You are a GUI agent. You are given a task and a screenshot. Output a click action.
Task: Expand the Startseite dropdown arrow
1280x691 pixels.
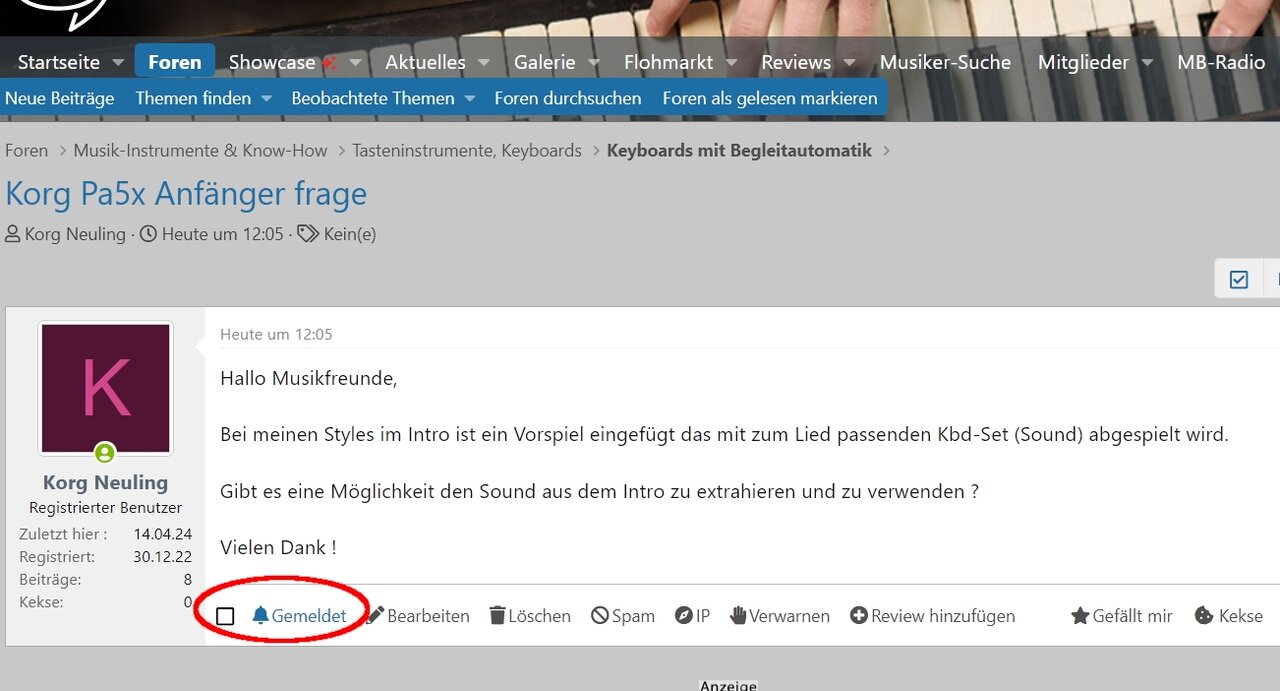(118, 62)
